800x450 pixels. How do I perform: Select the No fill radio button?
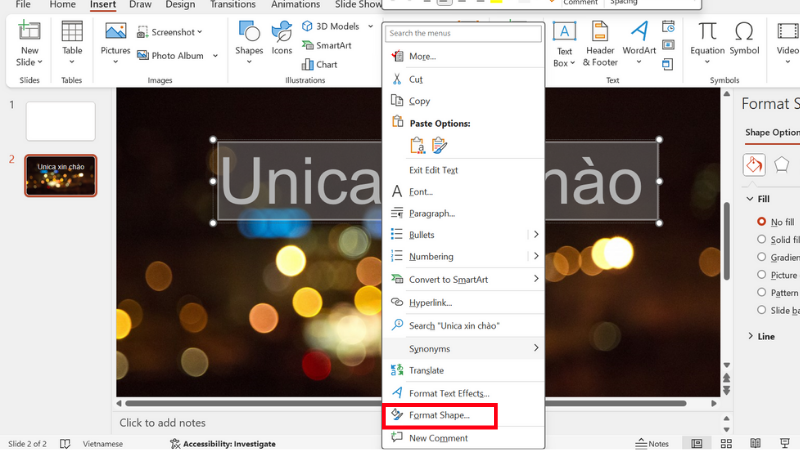tap(761, 221)
